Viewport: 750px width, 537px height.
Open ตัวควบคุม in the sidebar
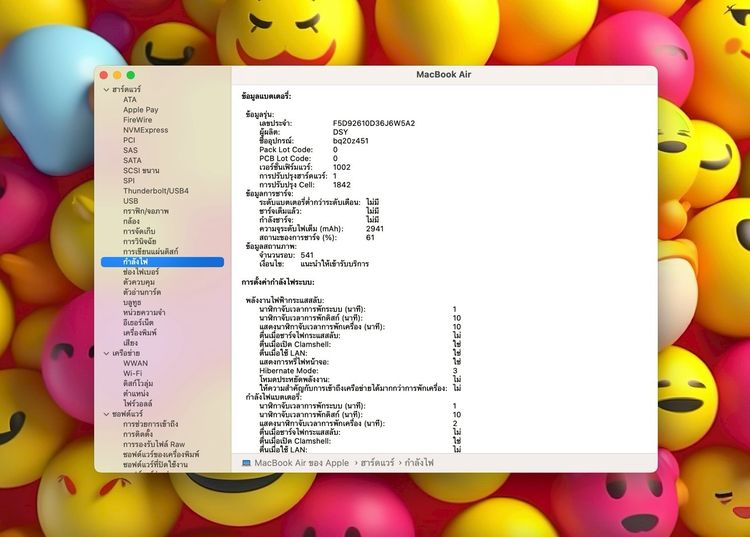click(139, 282)
